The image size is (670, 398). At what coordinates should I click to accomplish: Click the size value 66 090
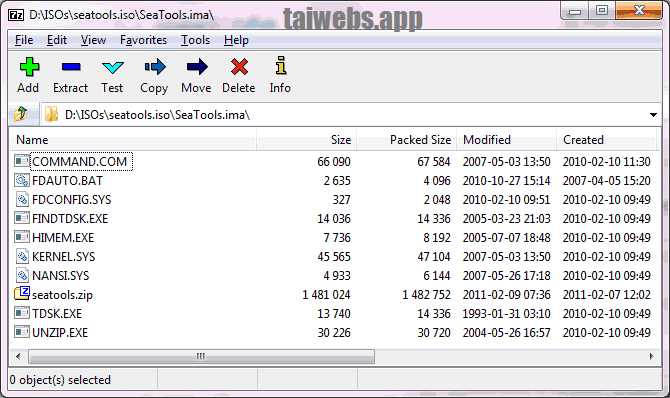click(x=334, y=162)
